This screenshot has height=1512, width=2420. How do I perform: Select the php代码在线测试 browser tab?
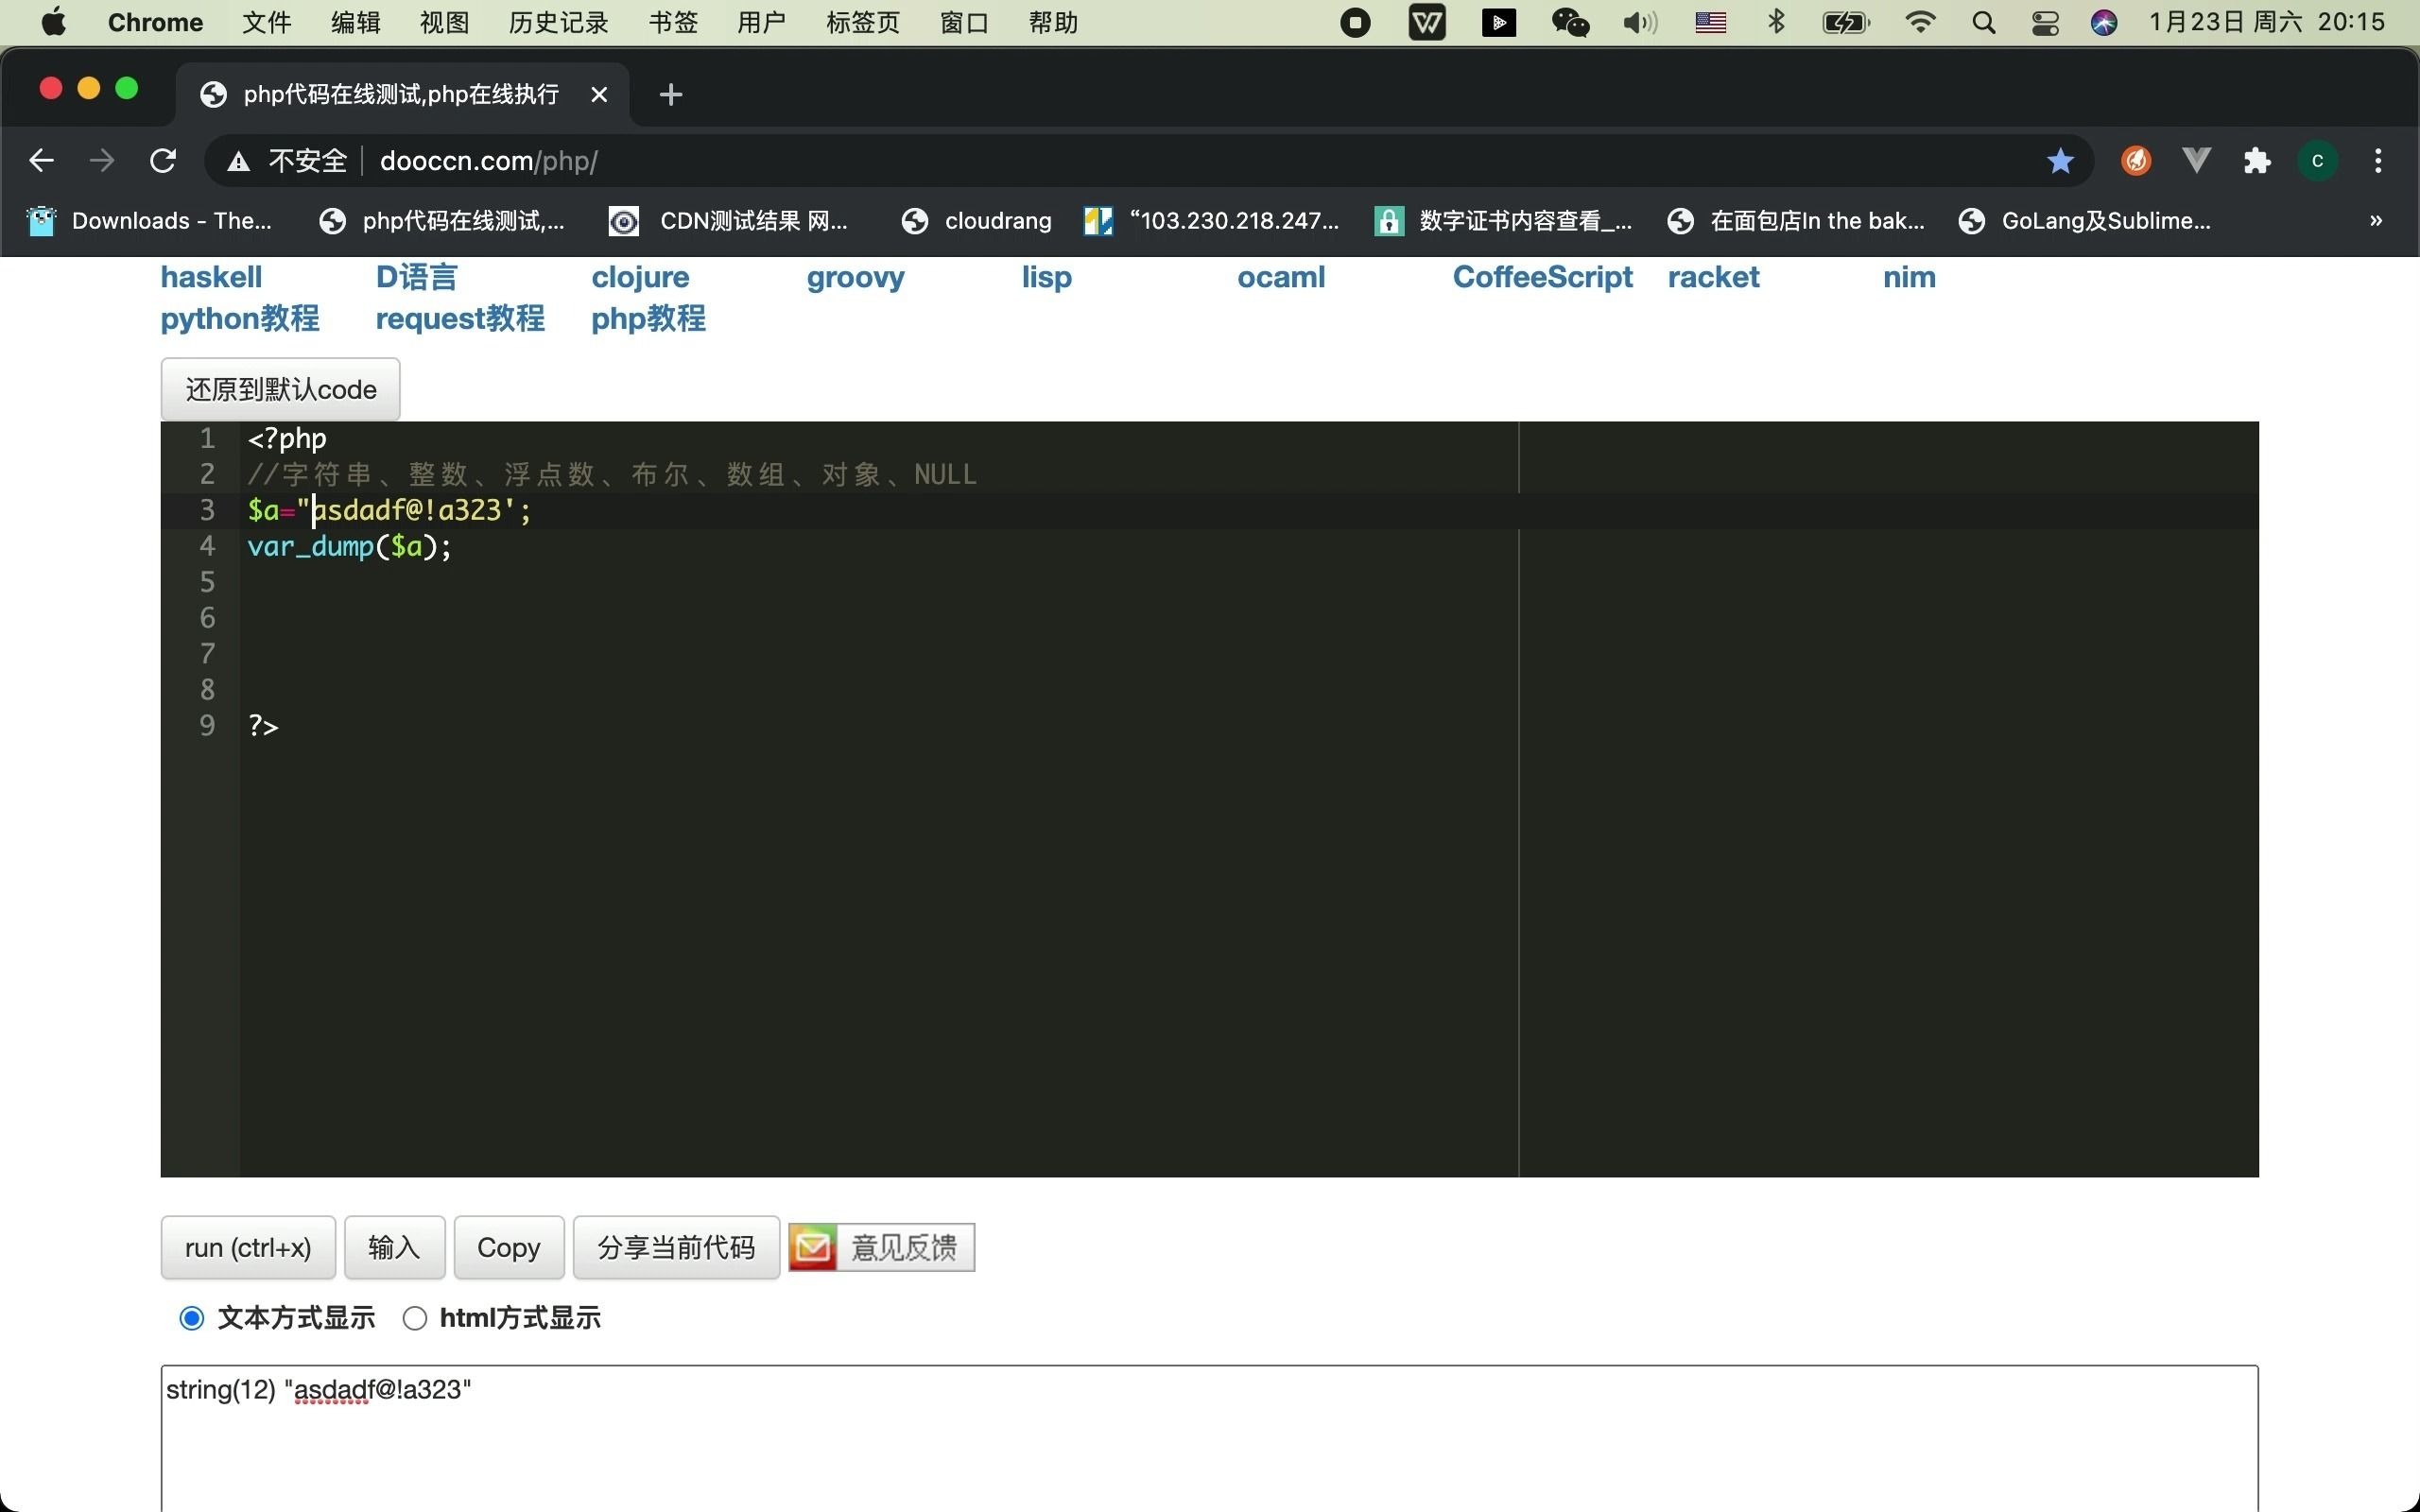click(403, 94)
